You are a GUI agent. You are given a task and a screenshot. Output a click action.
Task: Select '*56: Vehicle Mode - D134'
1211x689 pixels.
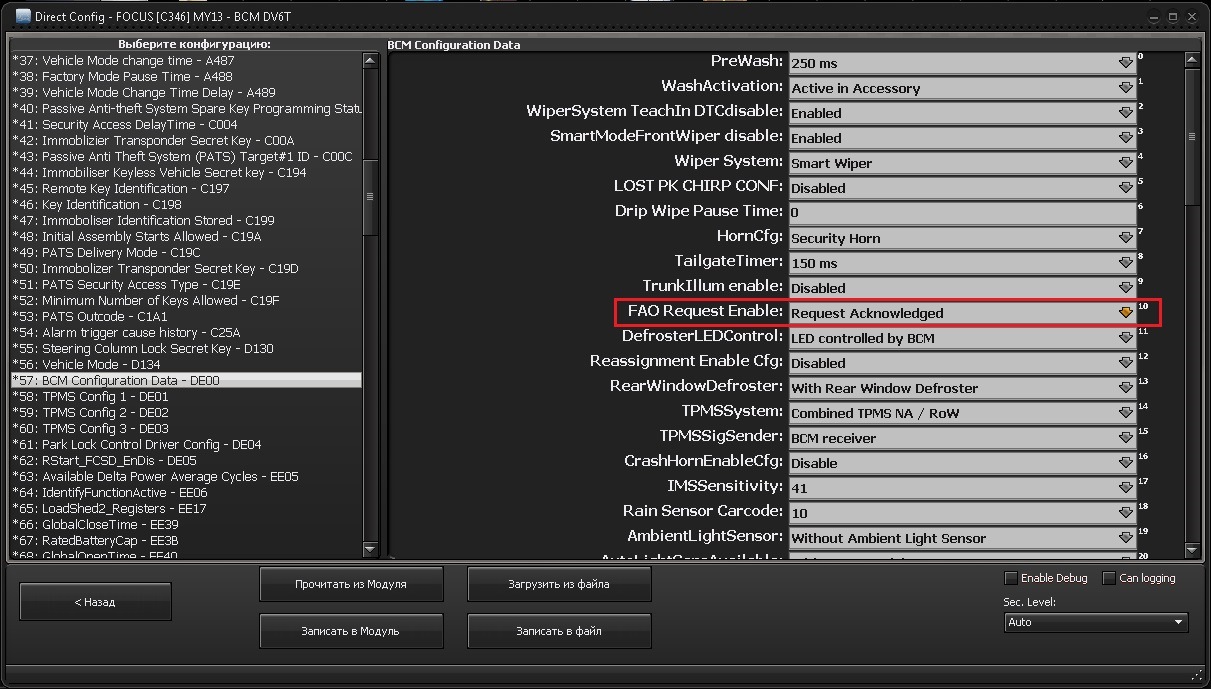186,364
